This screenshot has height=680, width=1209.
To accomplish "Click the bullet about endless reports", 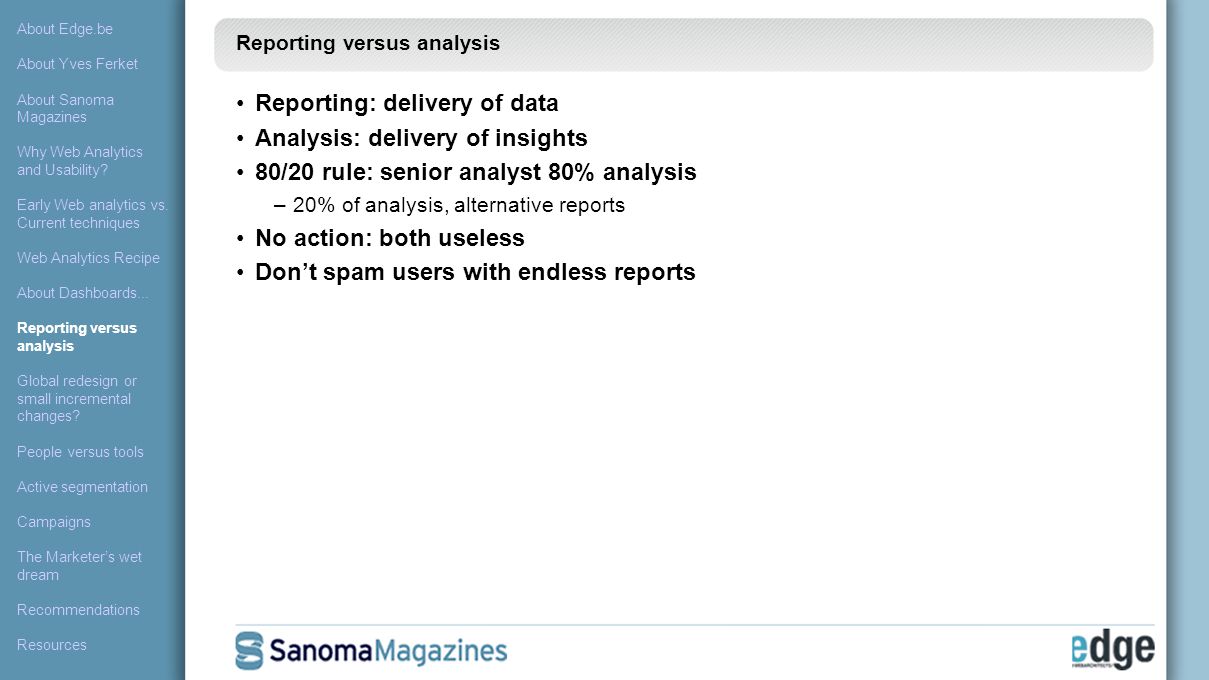I will coord(475,272).
